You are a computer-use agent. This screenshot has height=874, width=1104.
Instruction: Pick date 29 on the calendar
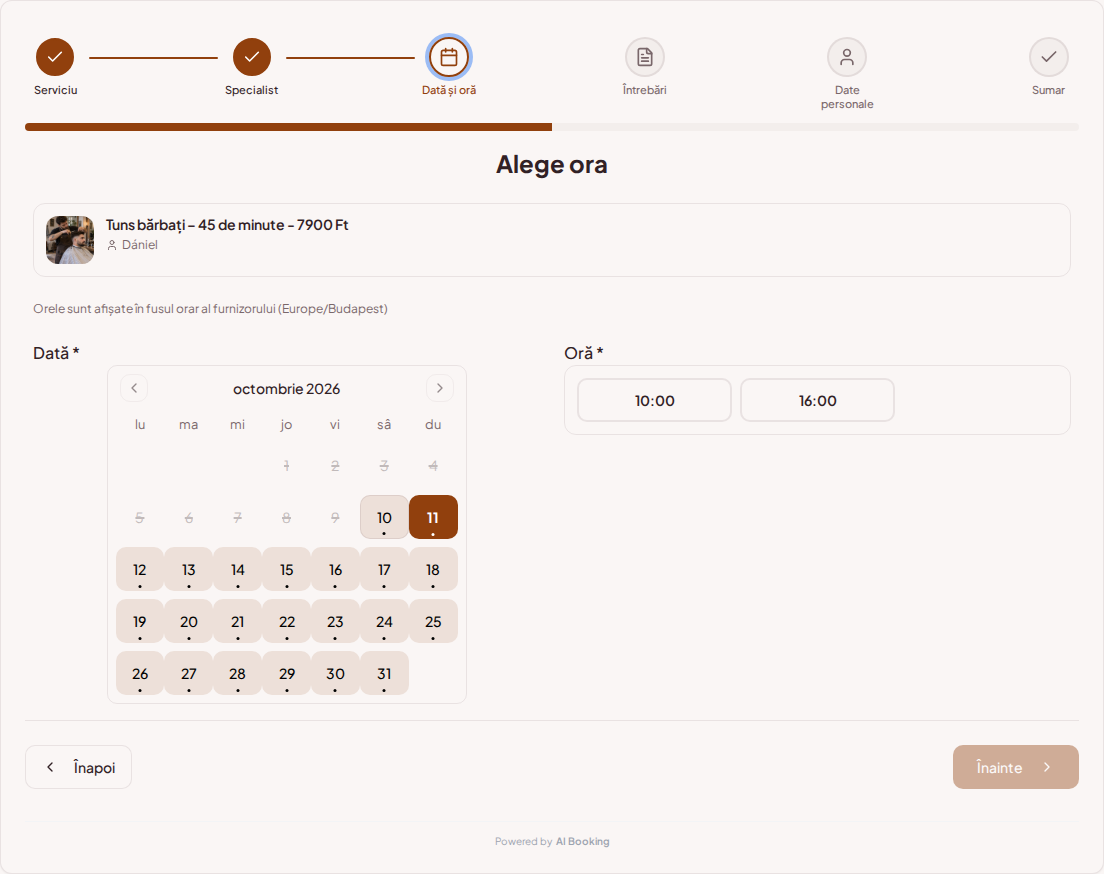(287, 673)
